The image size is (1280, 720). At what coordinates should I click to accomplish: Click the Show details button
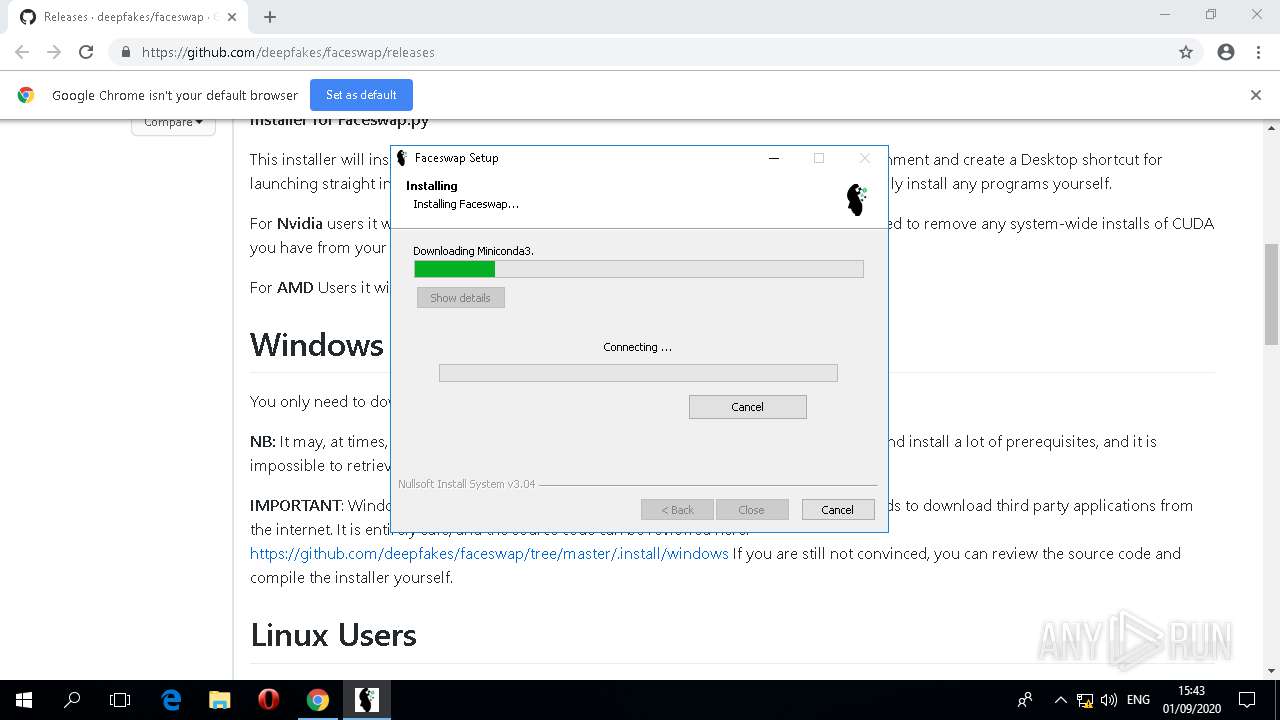(461, 298)
